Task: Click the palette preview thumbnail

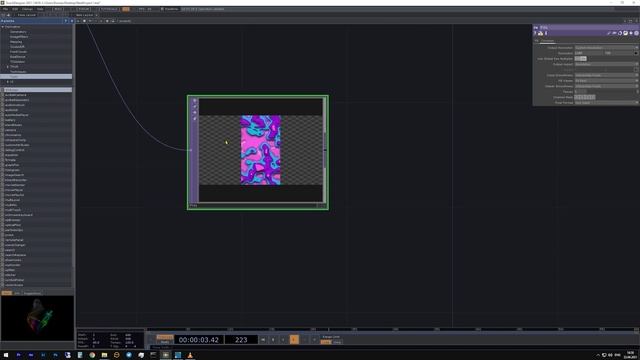Action: click(37, 318)
